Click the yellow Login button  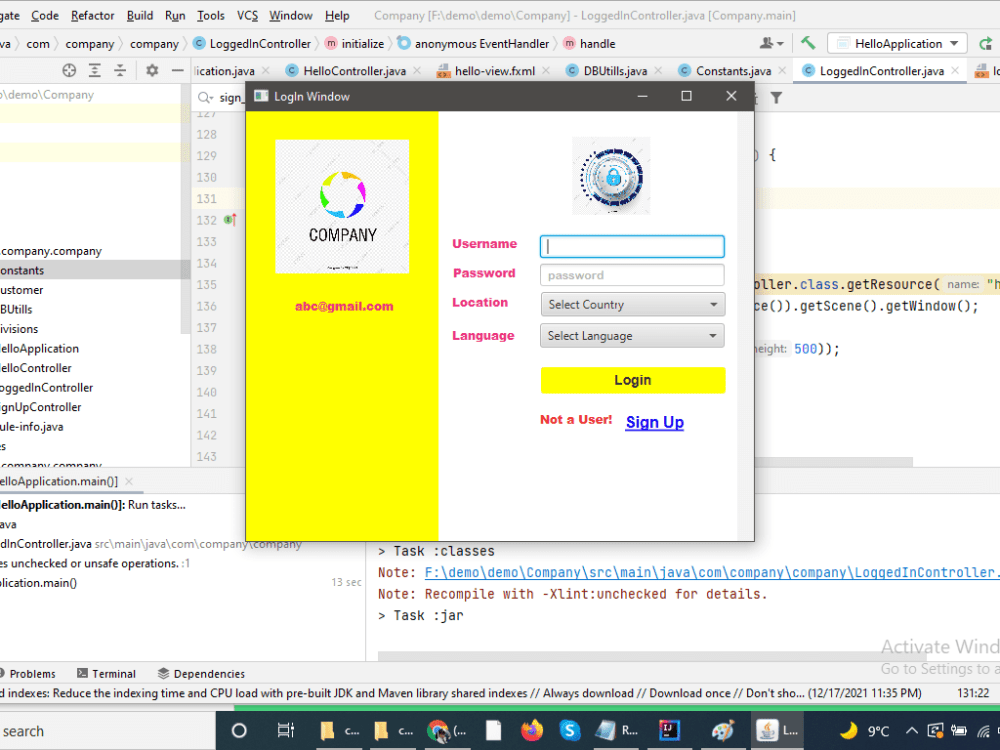coord(633,380)
